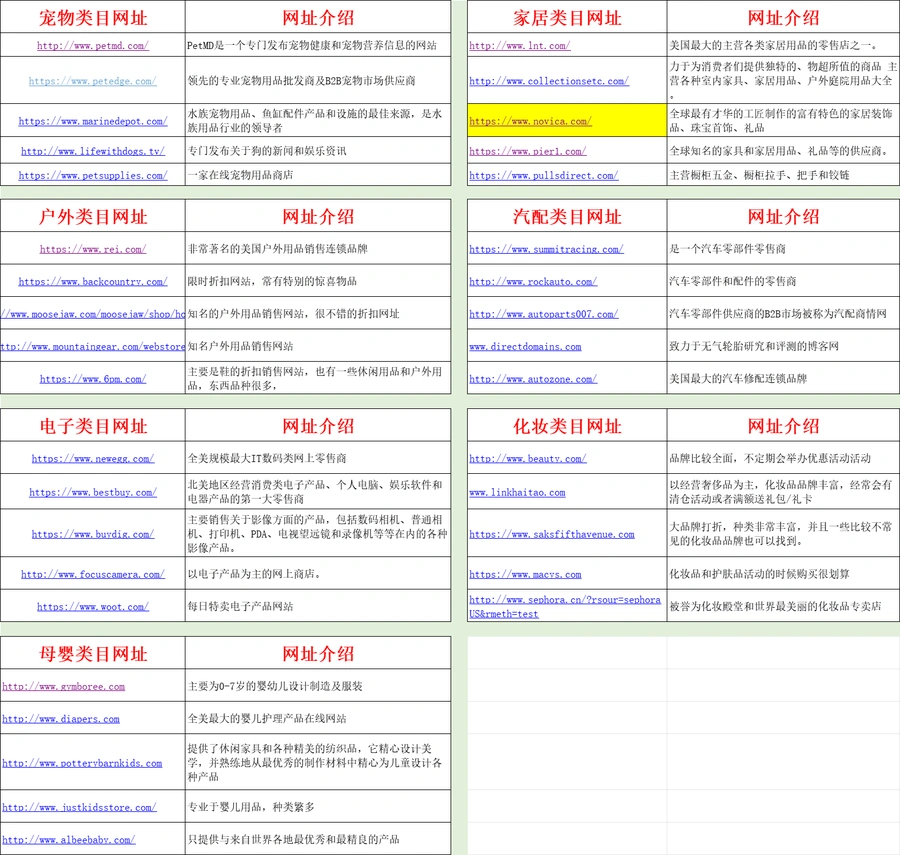Screen dimensions: 900x855
Task: Visit the www.petsupplies.com link
Action: pos(92,176)
